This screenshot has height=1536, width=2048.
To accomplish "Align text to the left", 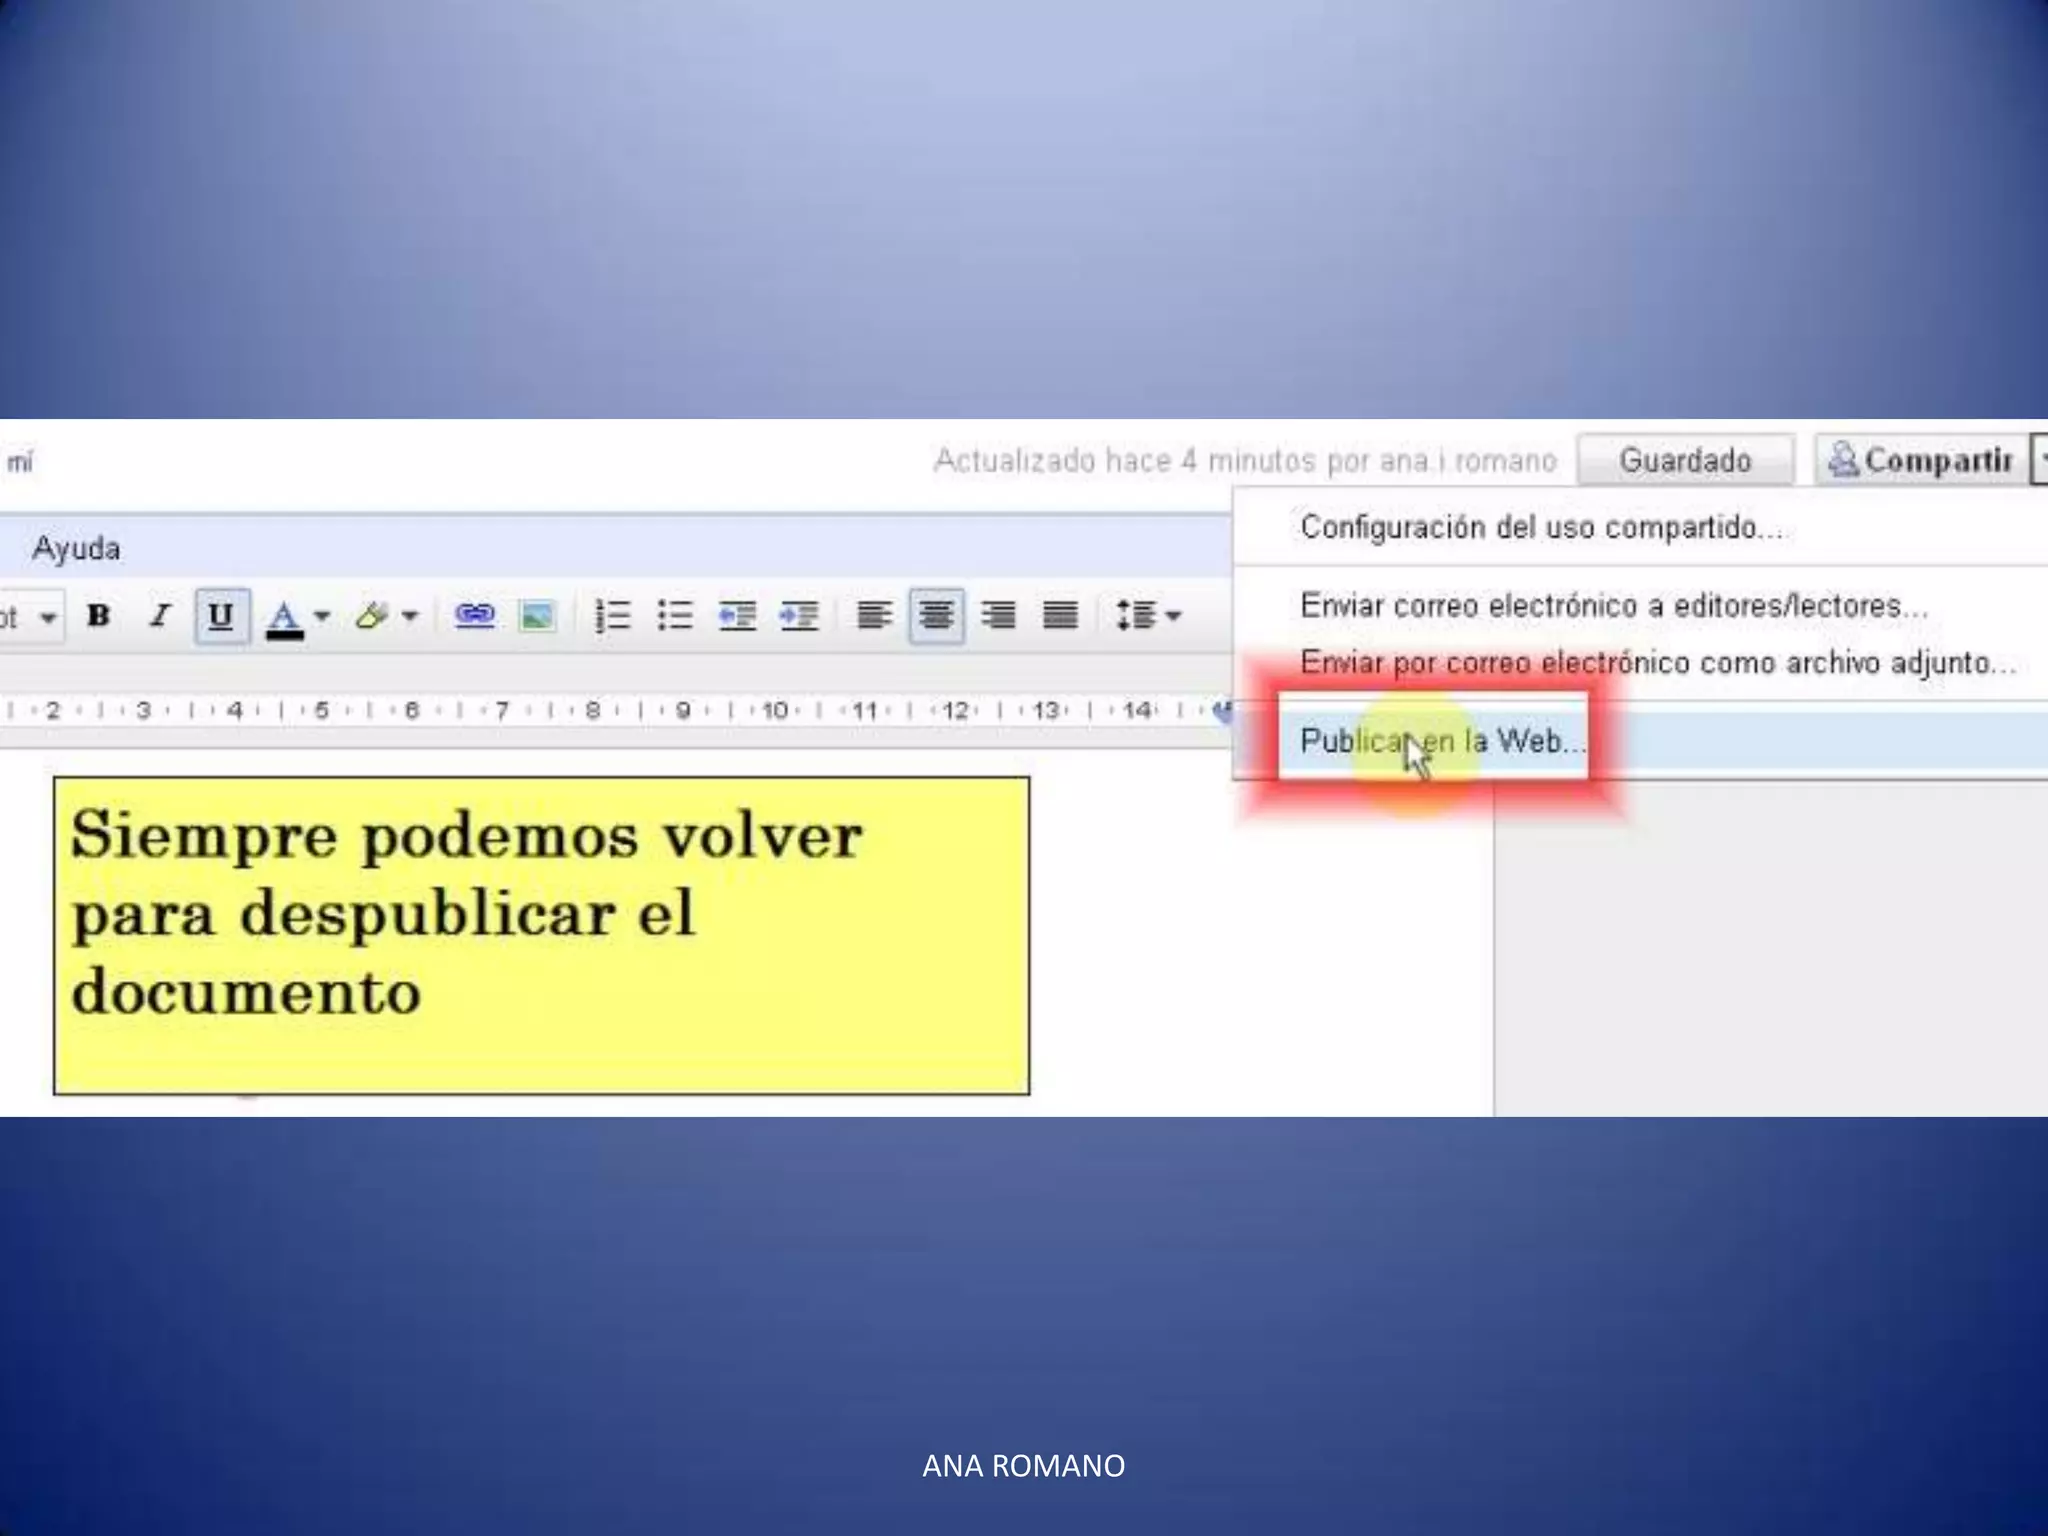I will pos(874,615).
